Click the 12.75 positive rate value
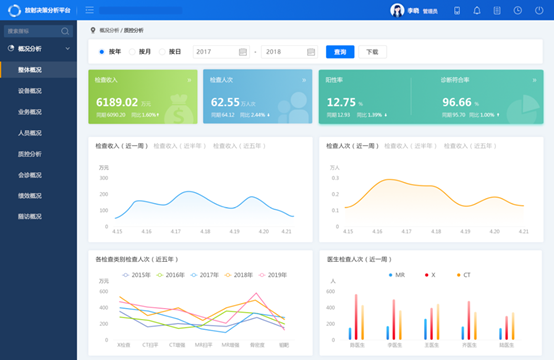 click(341, 102)
